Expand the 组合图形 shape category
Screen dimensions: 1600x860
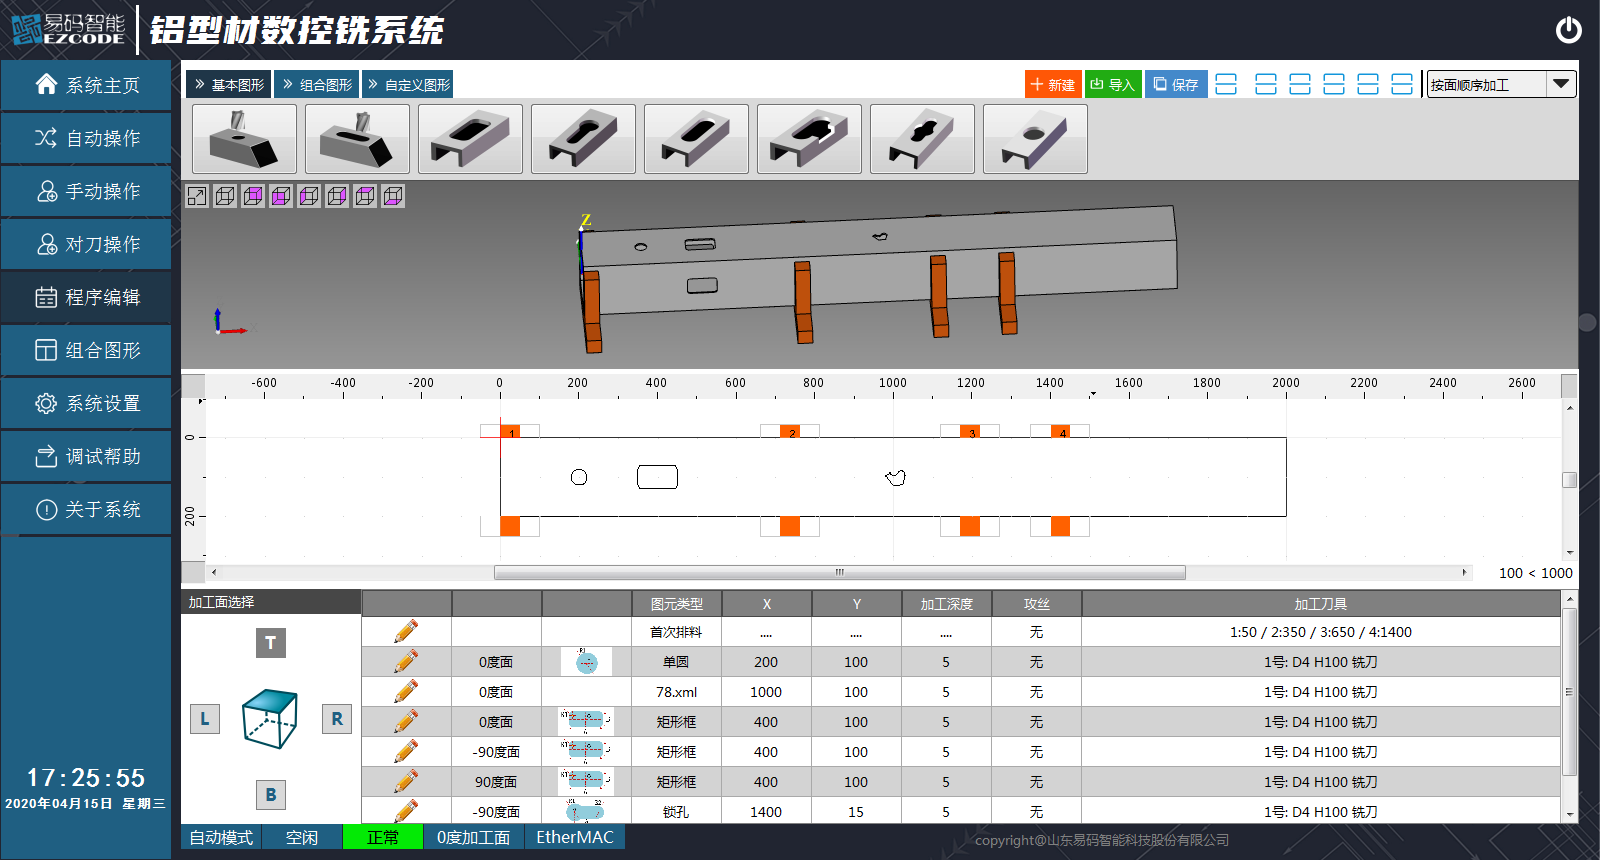(318, 85)
